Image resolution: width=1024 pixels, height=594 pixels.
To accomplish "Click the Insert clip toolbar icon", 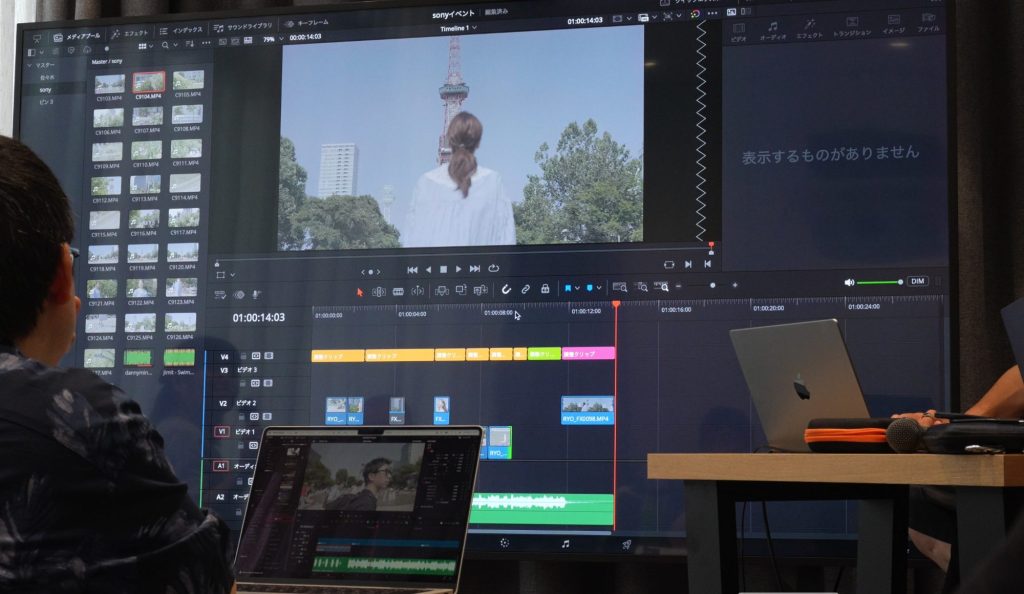I will (442, 290).
